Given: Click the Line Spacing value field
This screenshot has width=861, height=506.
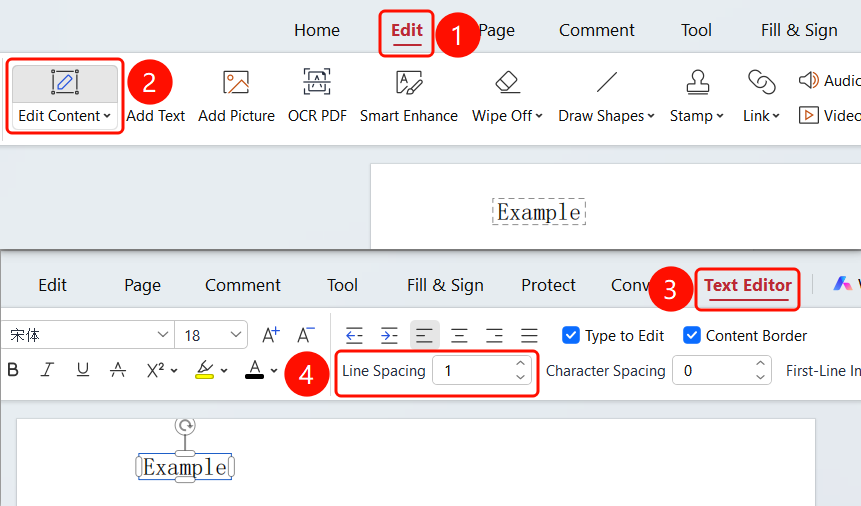Looking at the screenshot, I should tap(482, 370).
